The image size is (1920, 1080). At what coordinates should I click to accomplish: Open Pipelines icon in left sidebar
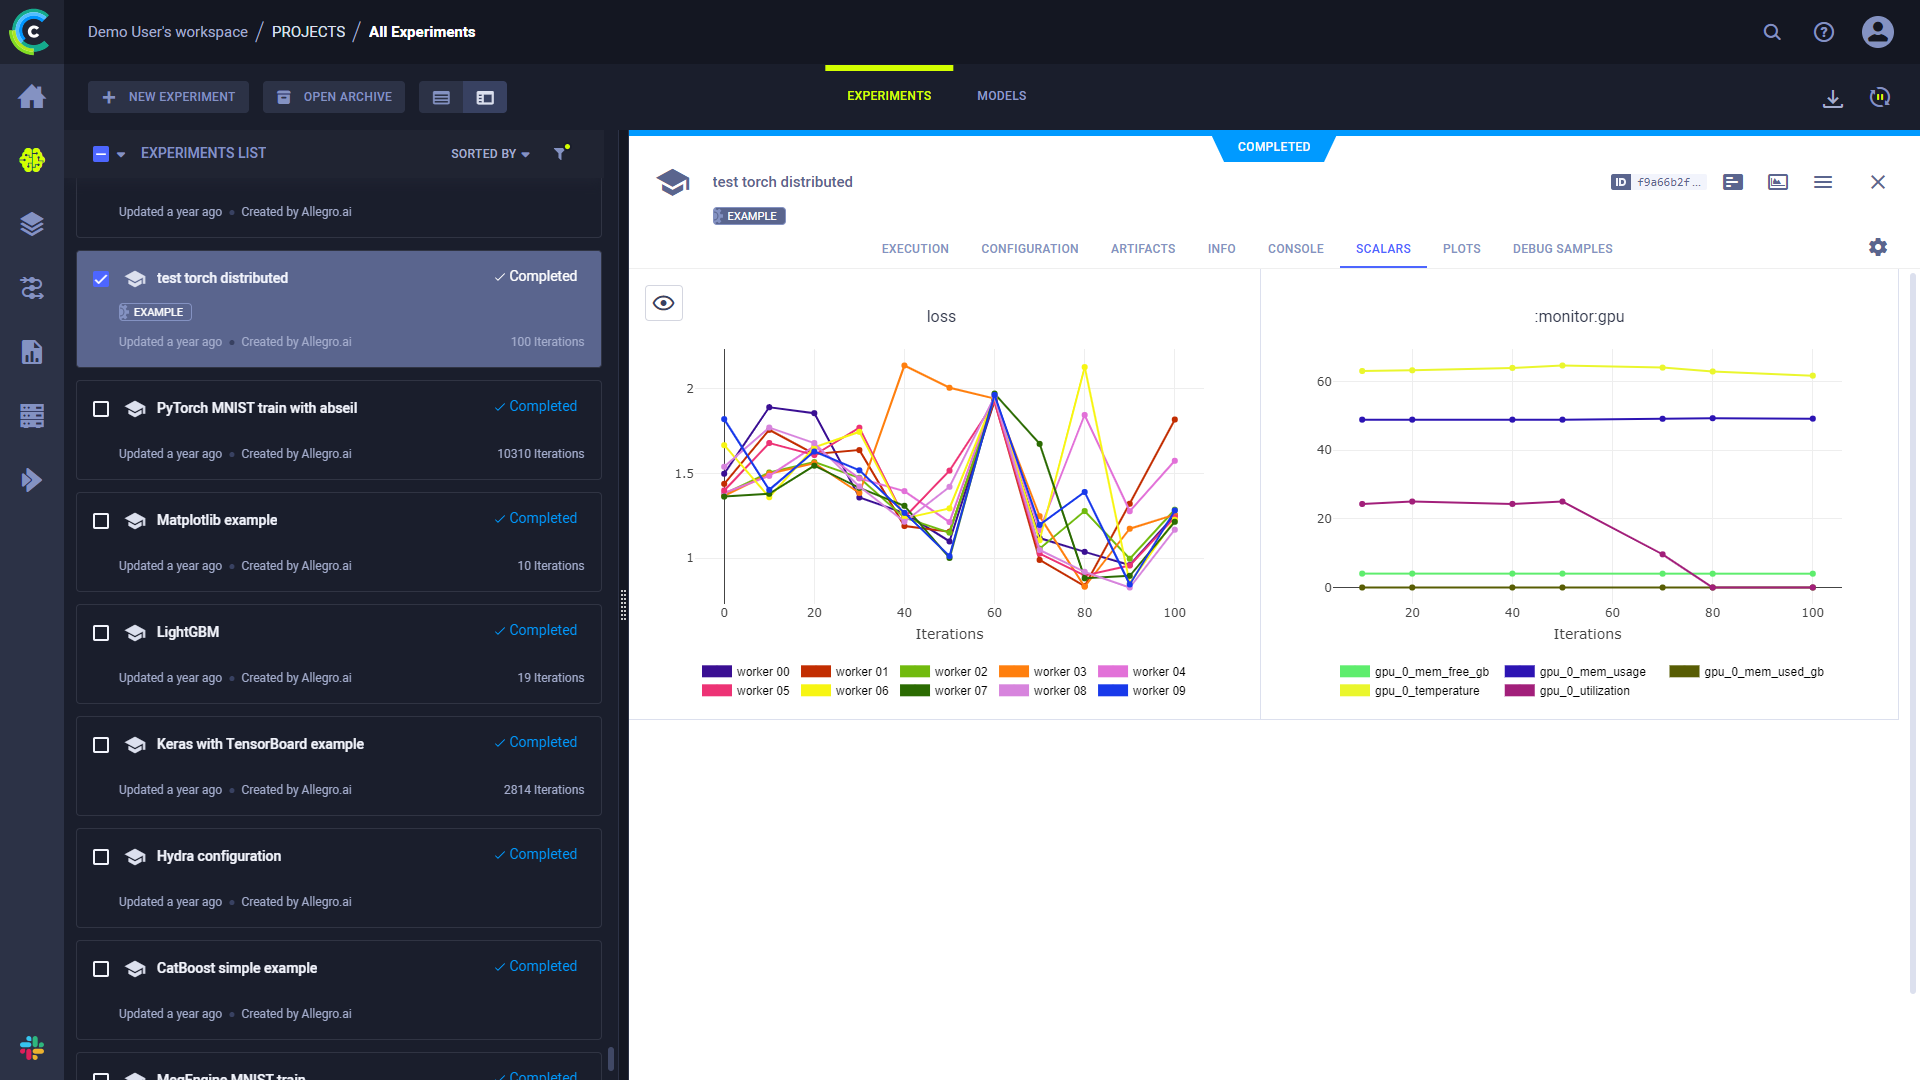tap(32, 288)
